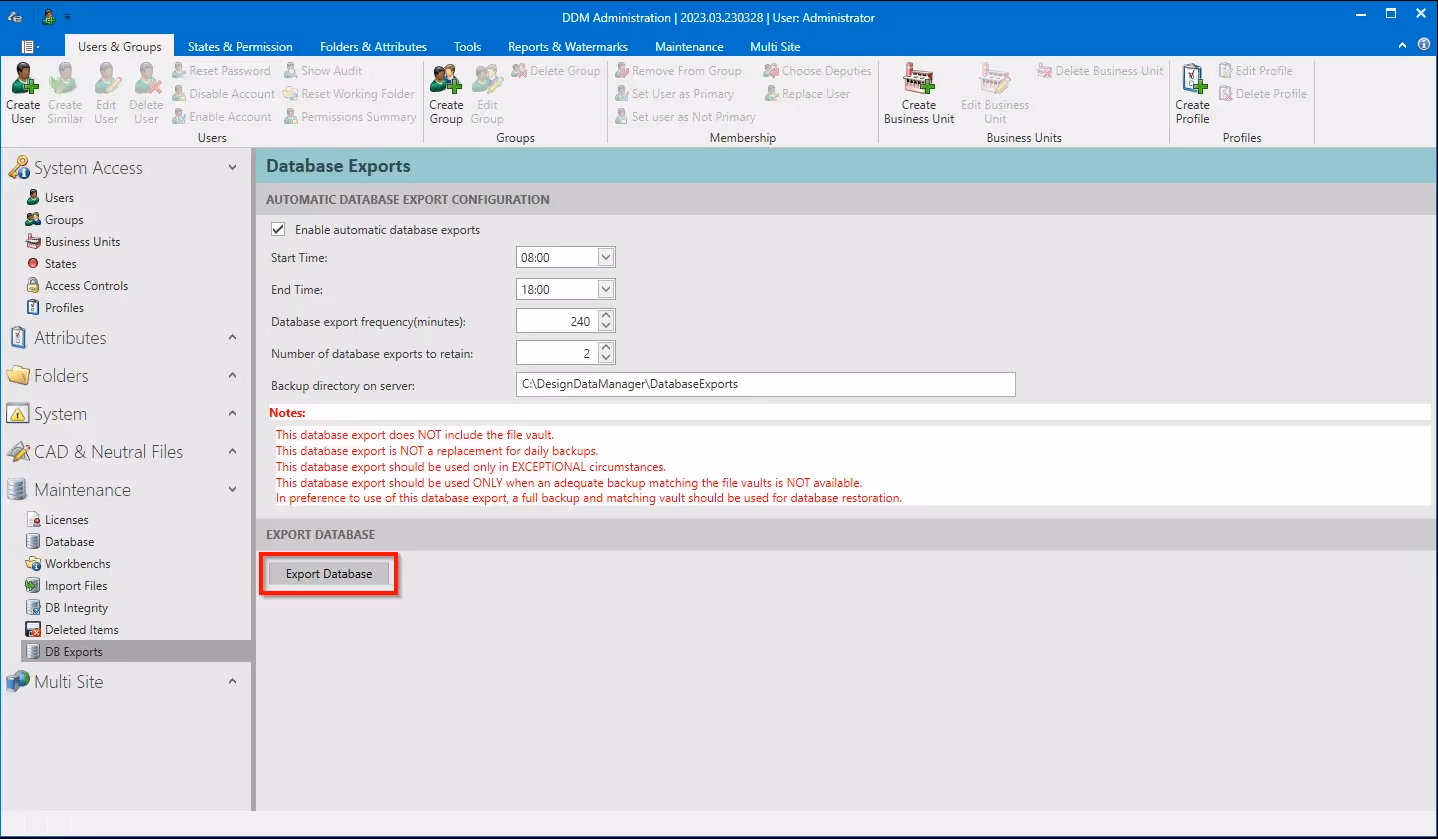The width and height of the screenshot is (1438, 839).
Task: Click the Export Database button
Action: click(328, 573)
